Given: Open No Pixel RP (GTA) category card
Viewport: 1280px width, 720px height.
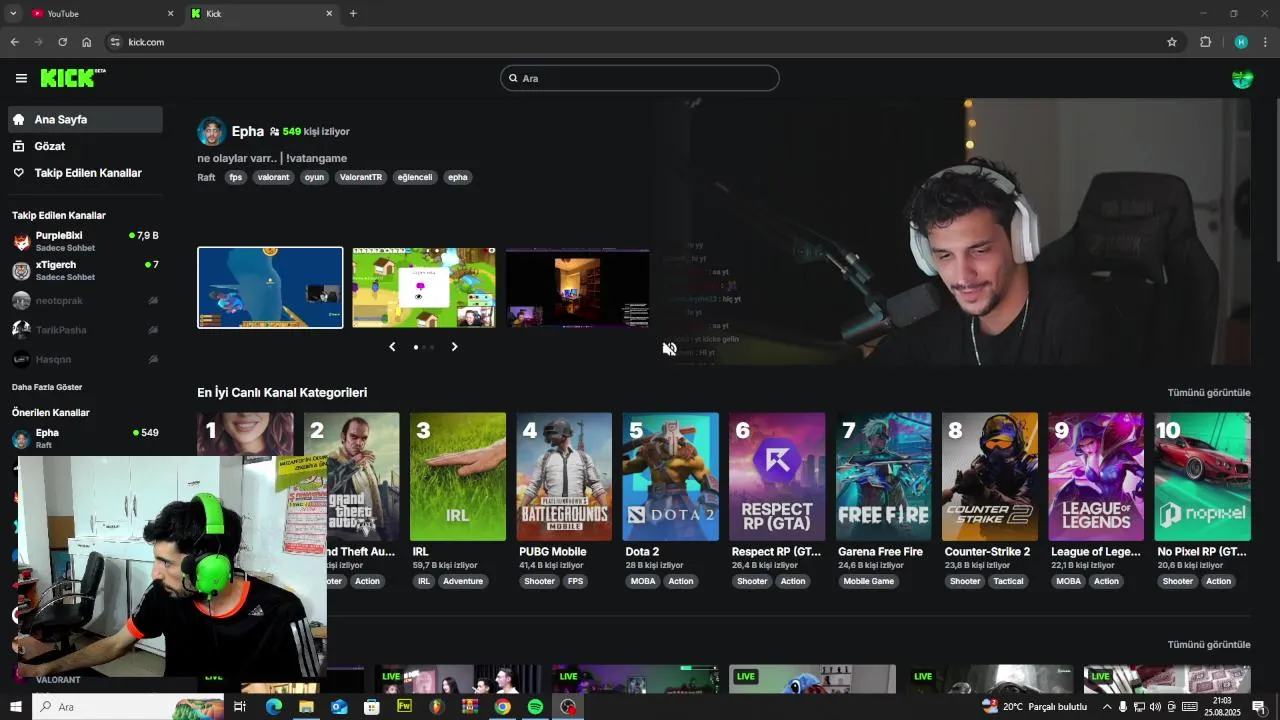Looking at the screenshot, I should pyautogui.click(x=1202, y=477).
